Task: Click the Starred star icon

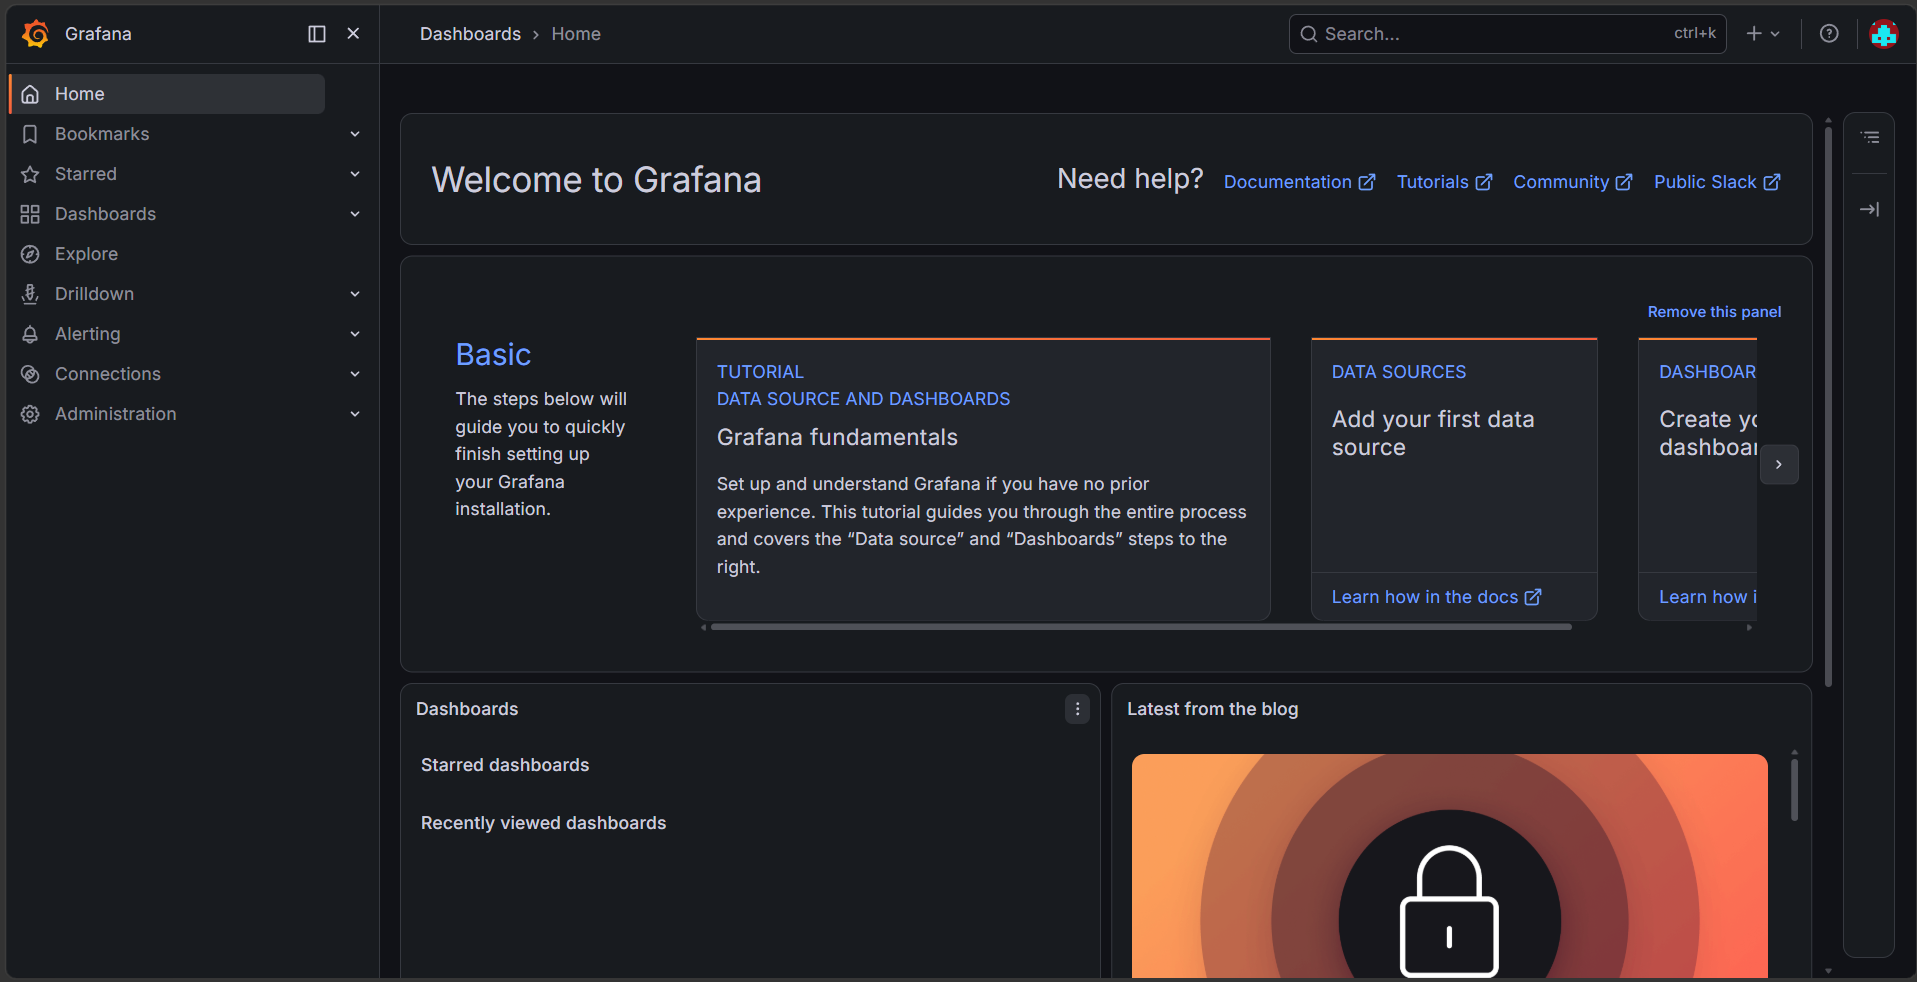Action: [30, 174]
